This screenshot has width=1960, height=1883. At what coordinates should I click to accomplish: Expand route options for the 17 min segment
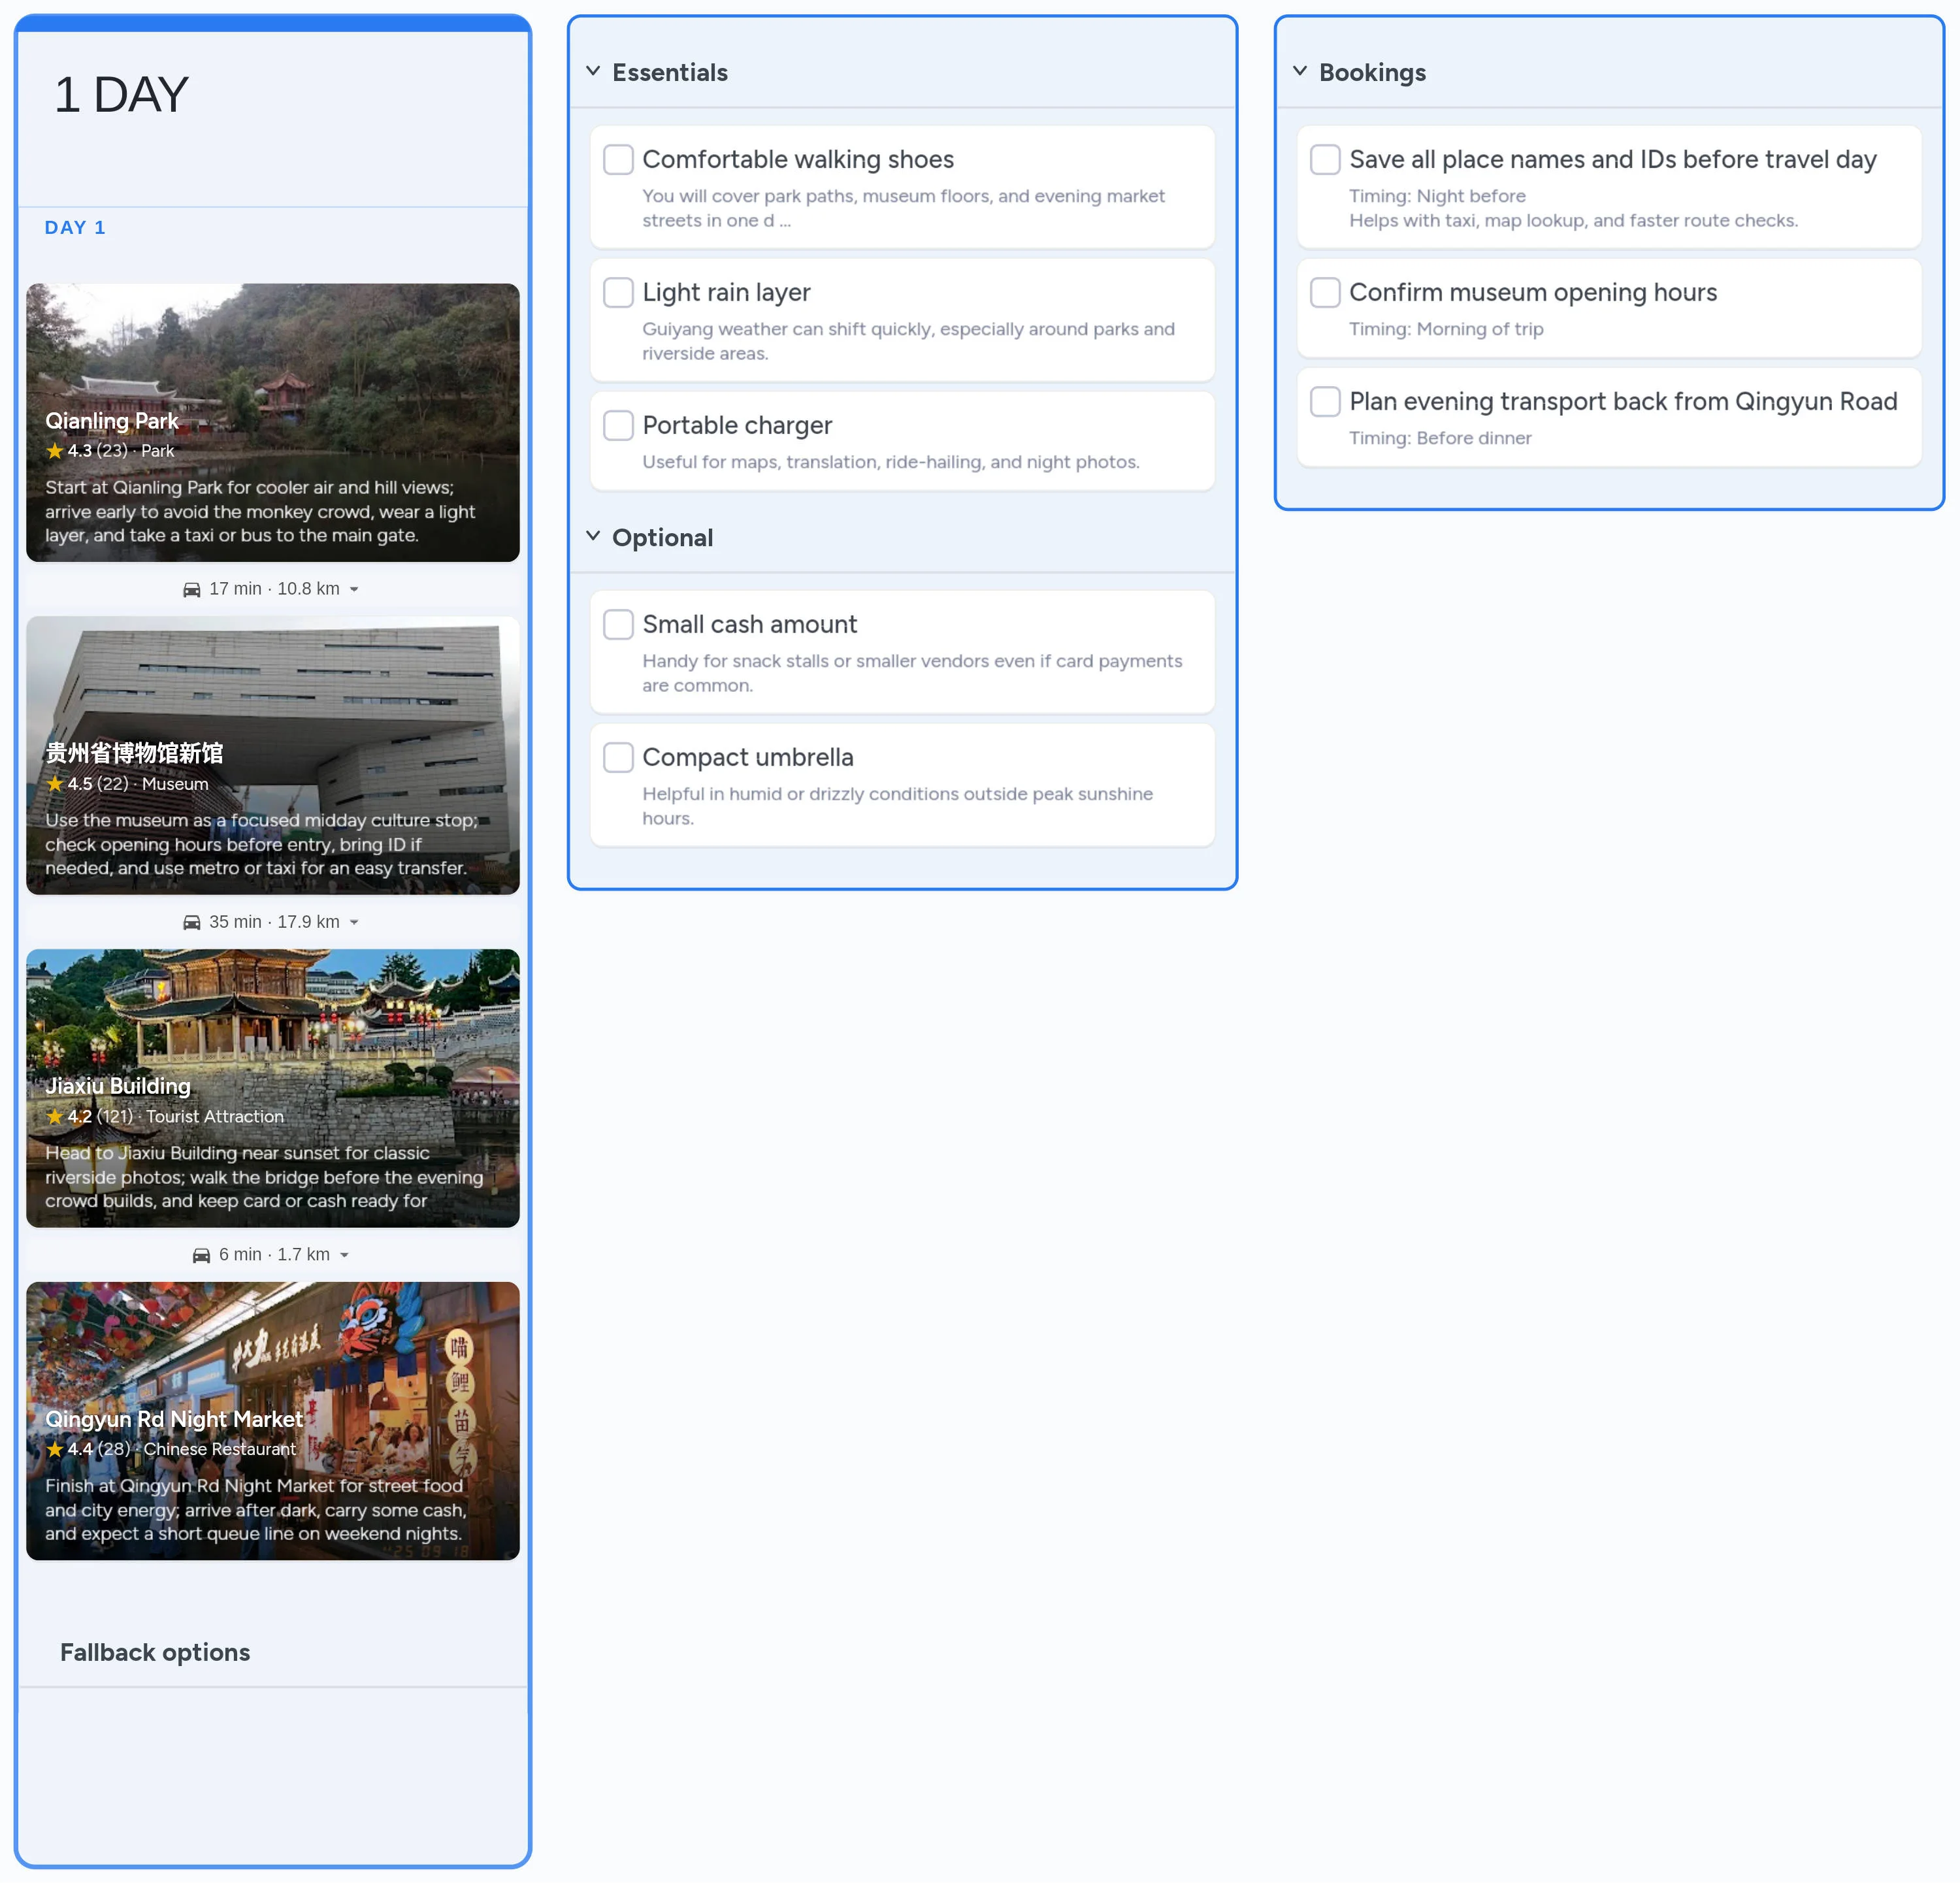(354, 589)
